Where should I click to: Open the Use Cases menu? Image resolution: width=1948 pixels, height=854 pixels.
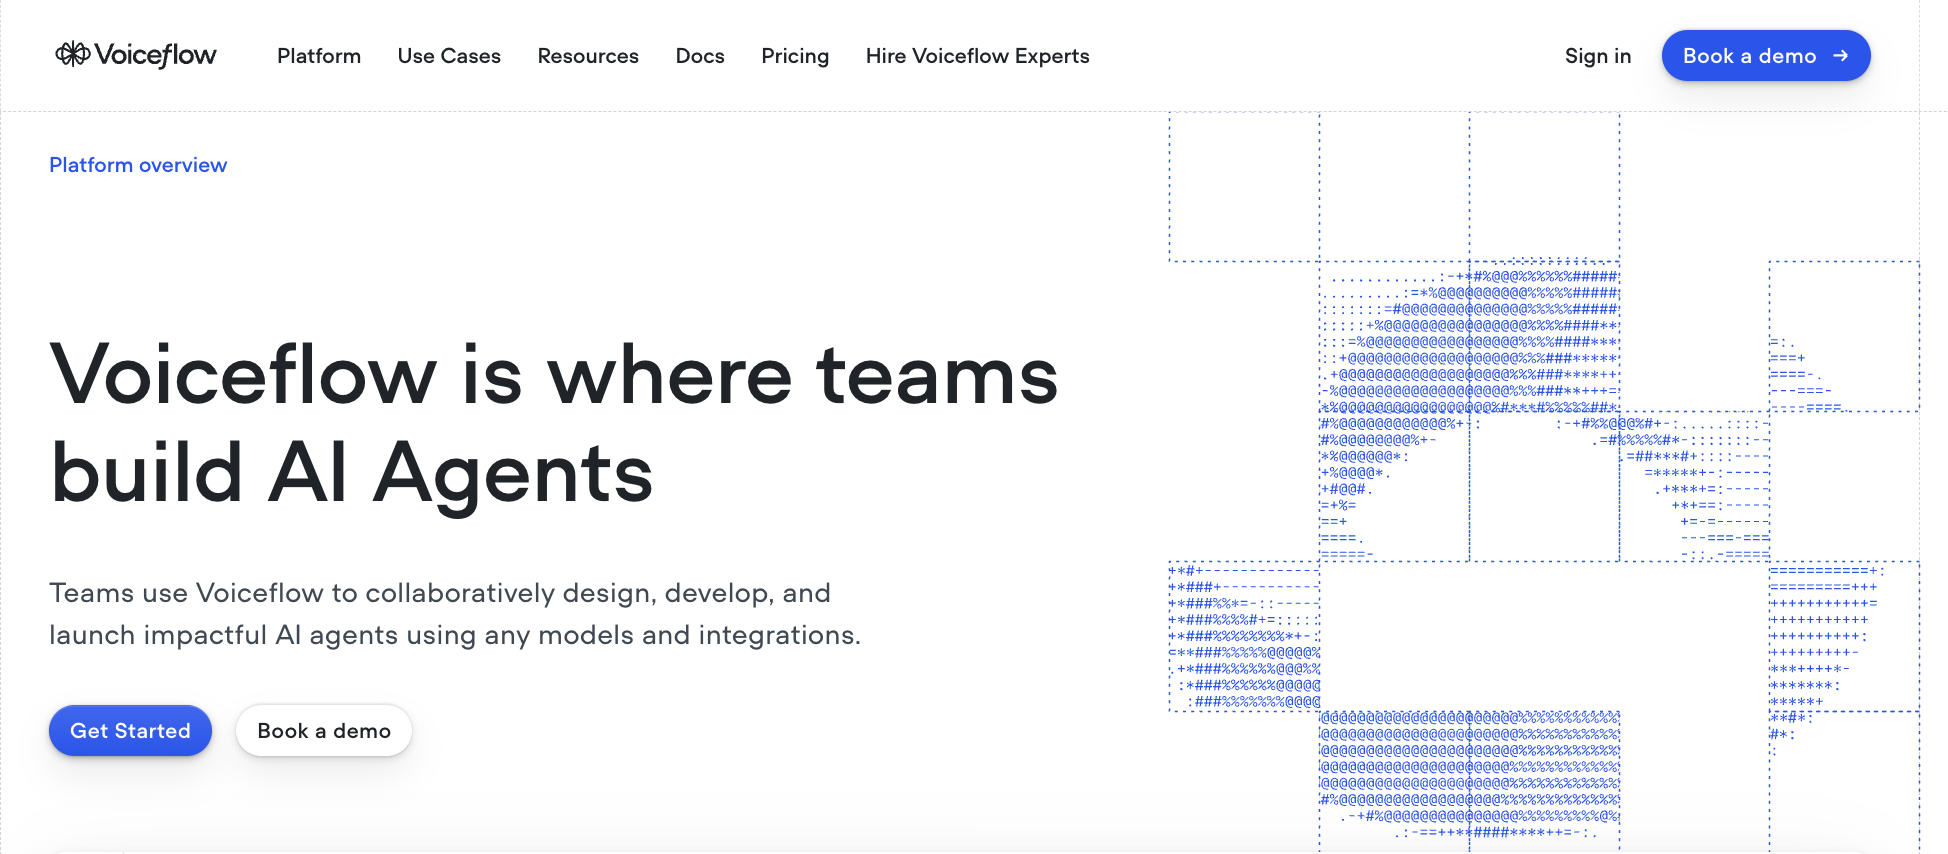pyautogui.click(x=449, y=56)
